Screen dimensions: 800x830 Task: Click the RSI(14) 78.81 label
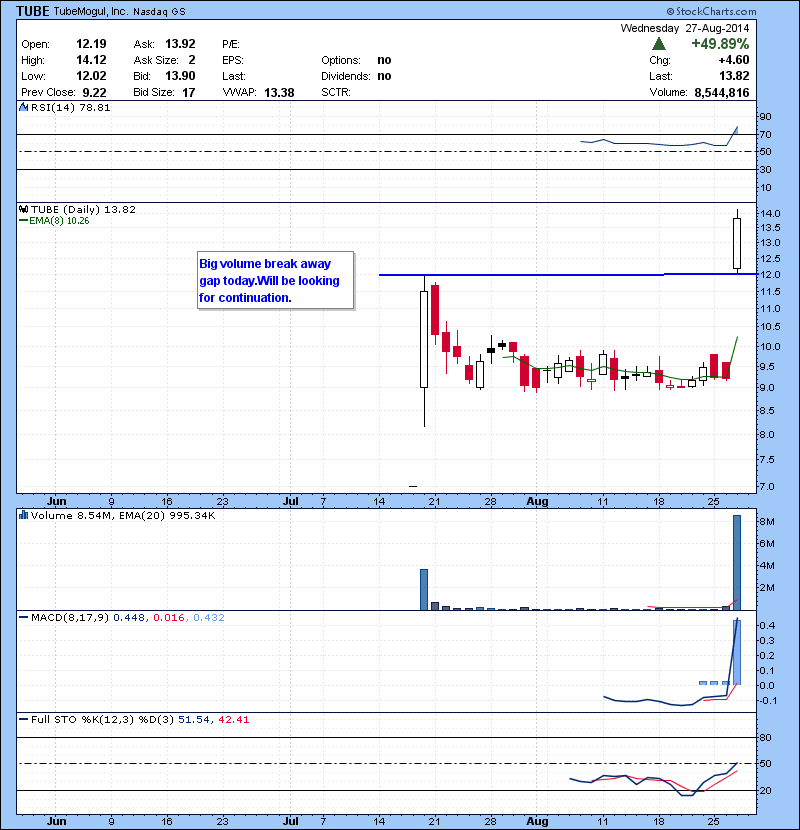(70, 107)
